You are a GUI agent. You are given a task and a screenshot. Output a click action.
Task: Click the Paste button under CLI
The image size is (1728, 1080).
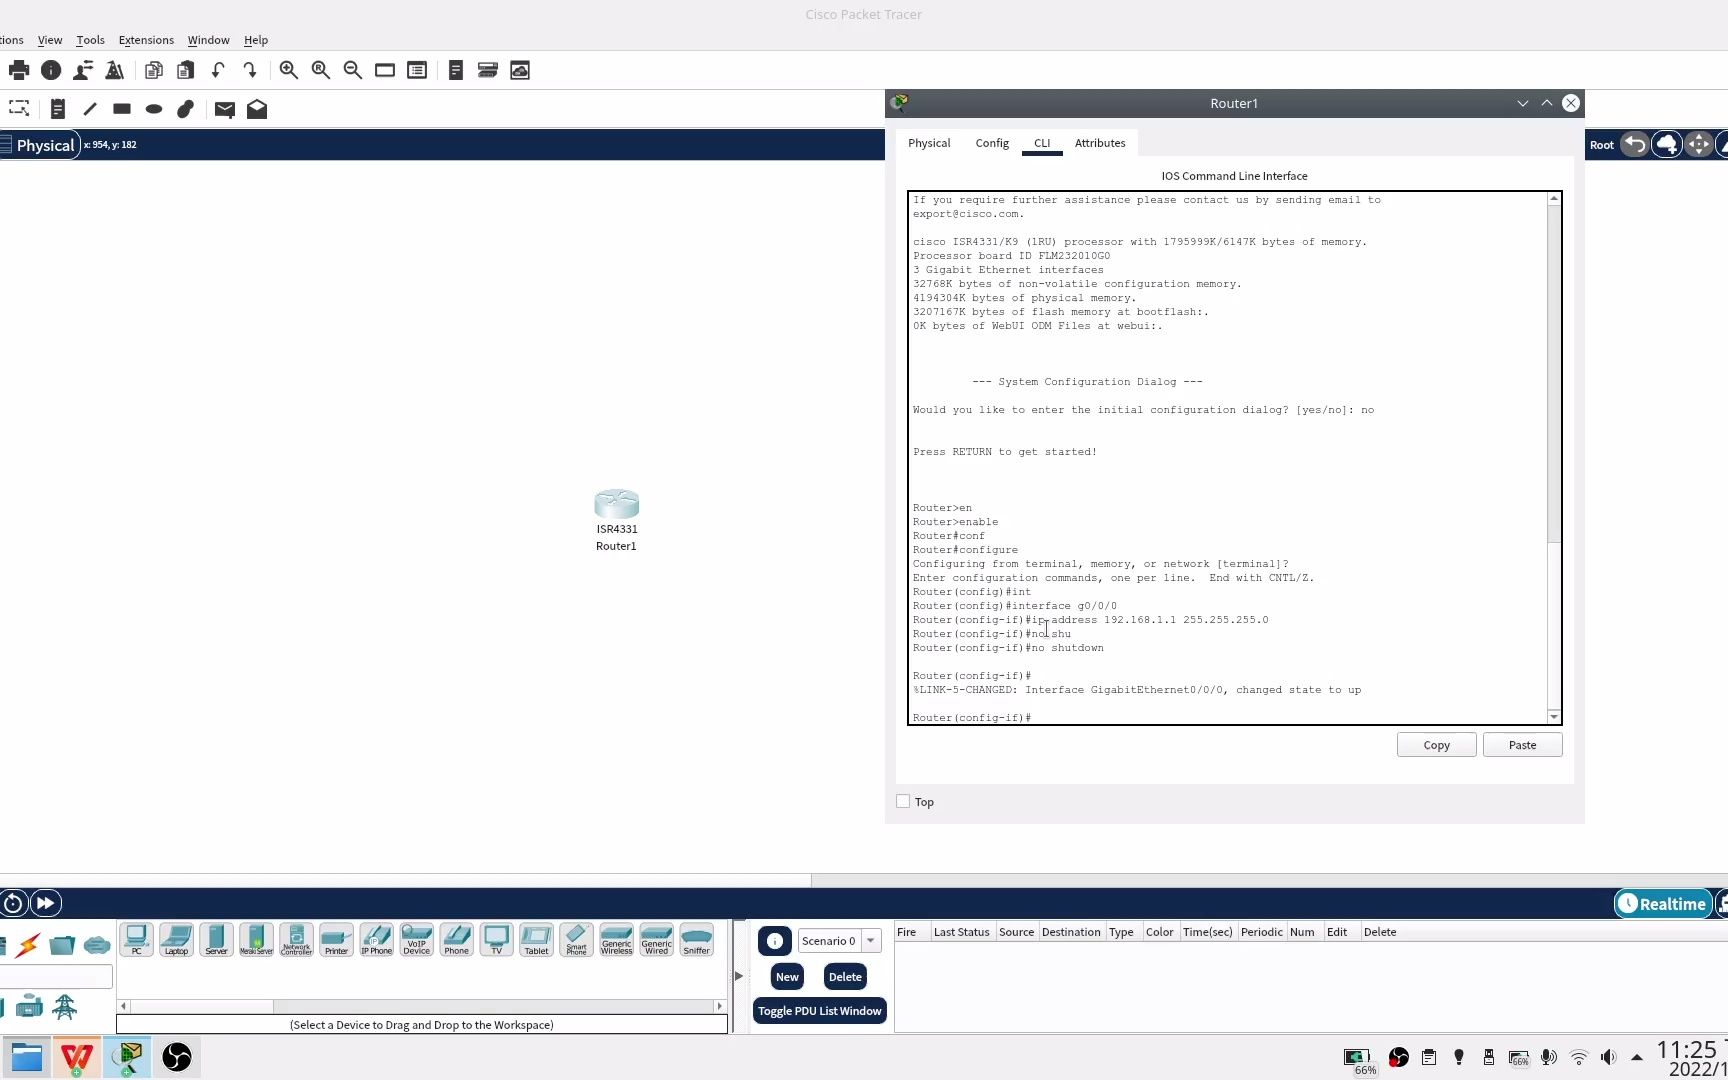1523,745
